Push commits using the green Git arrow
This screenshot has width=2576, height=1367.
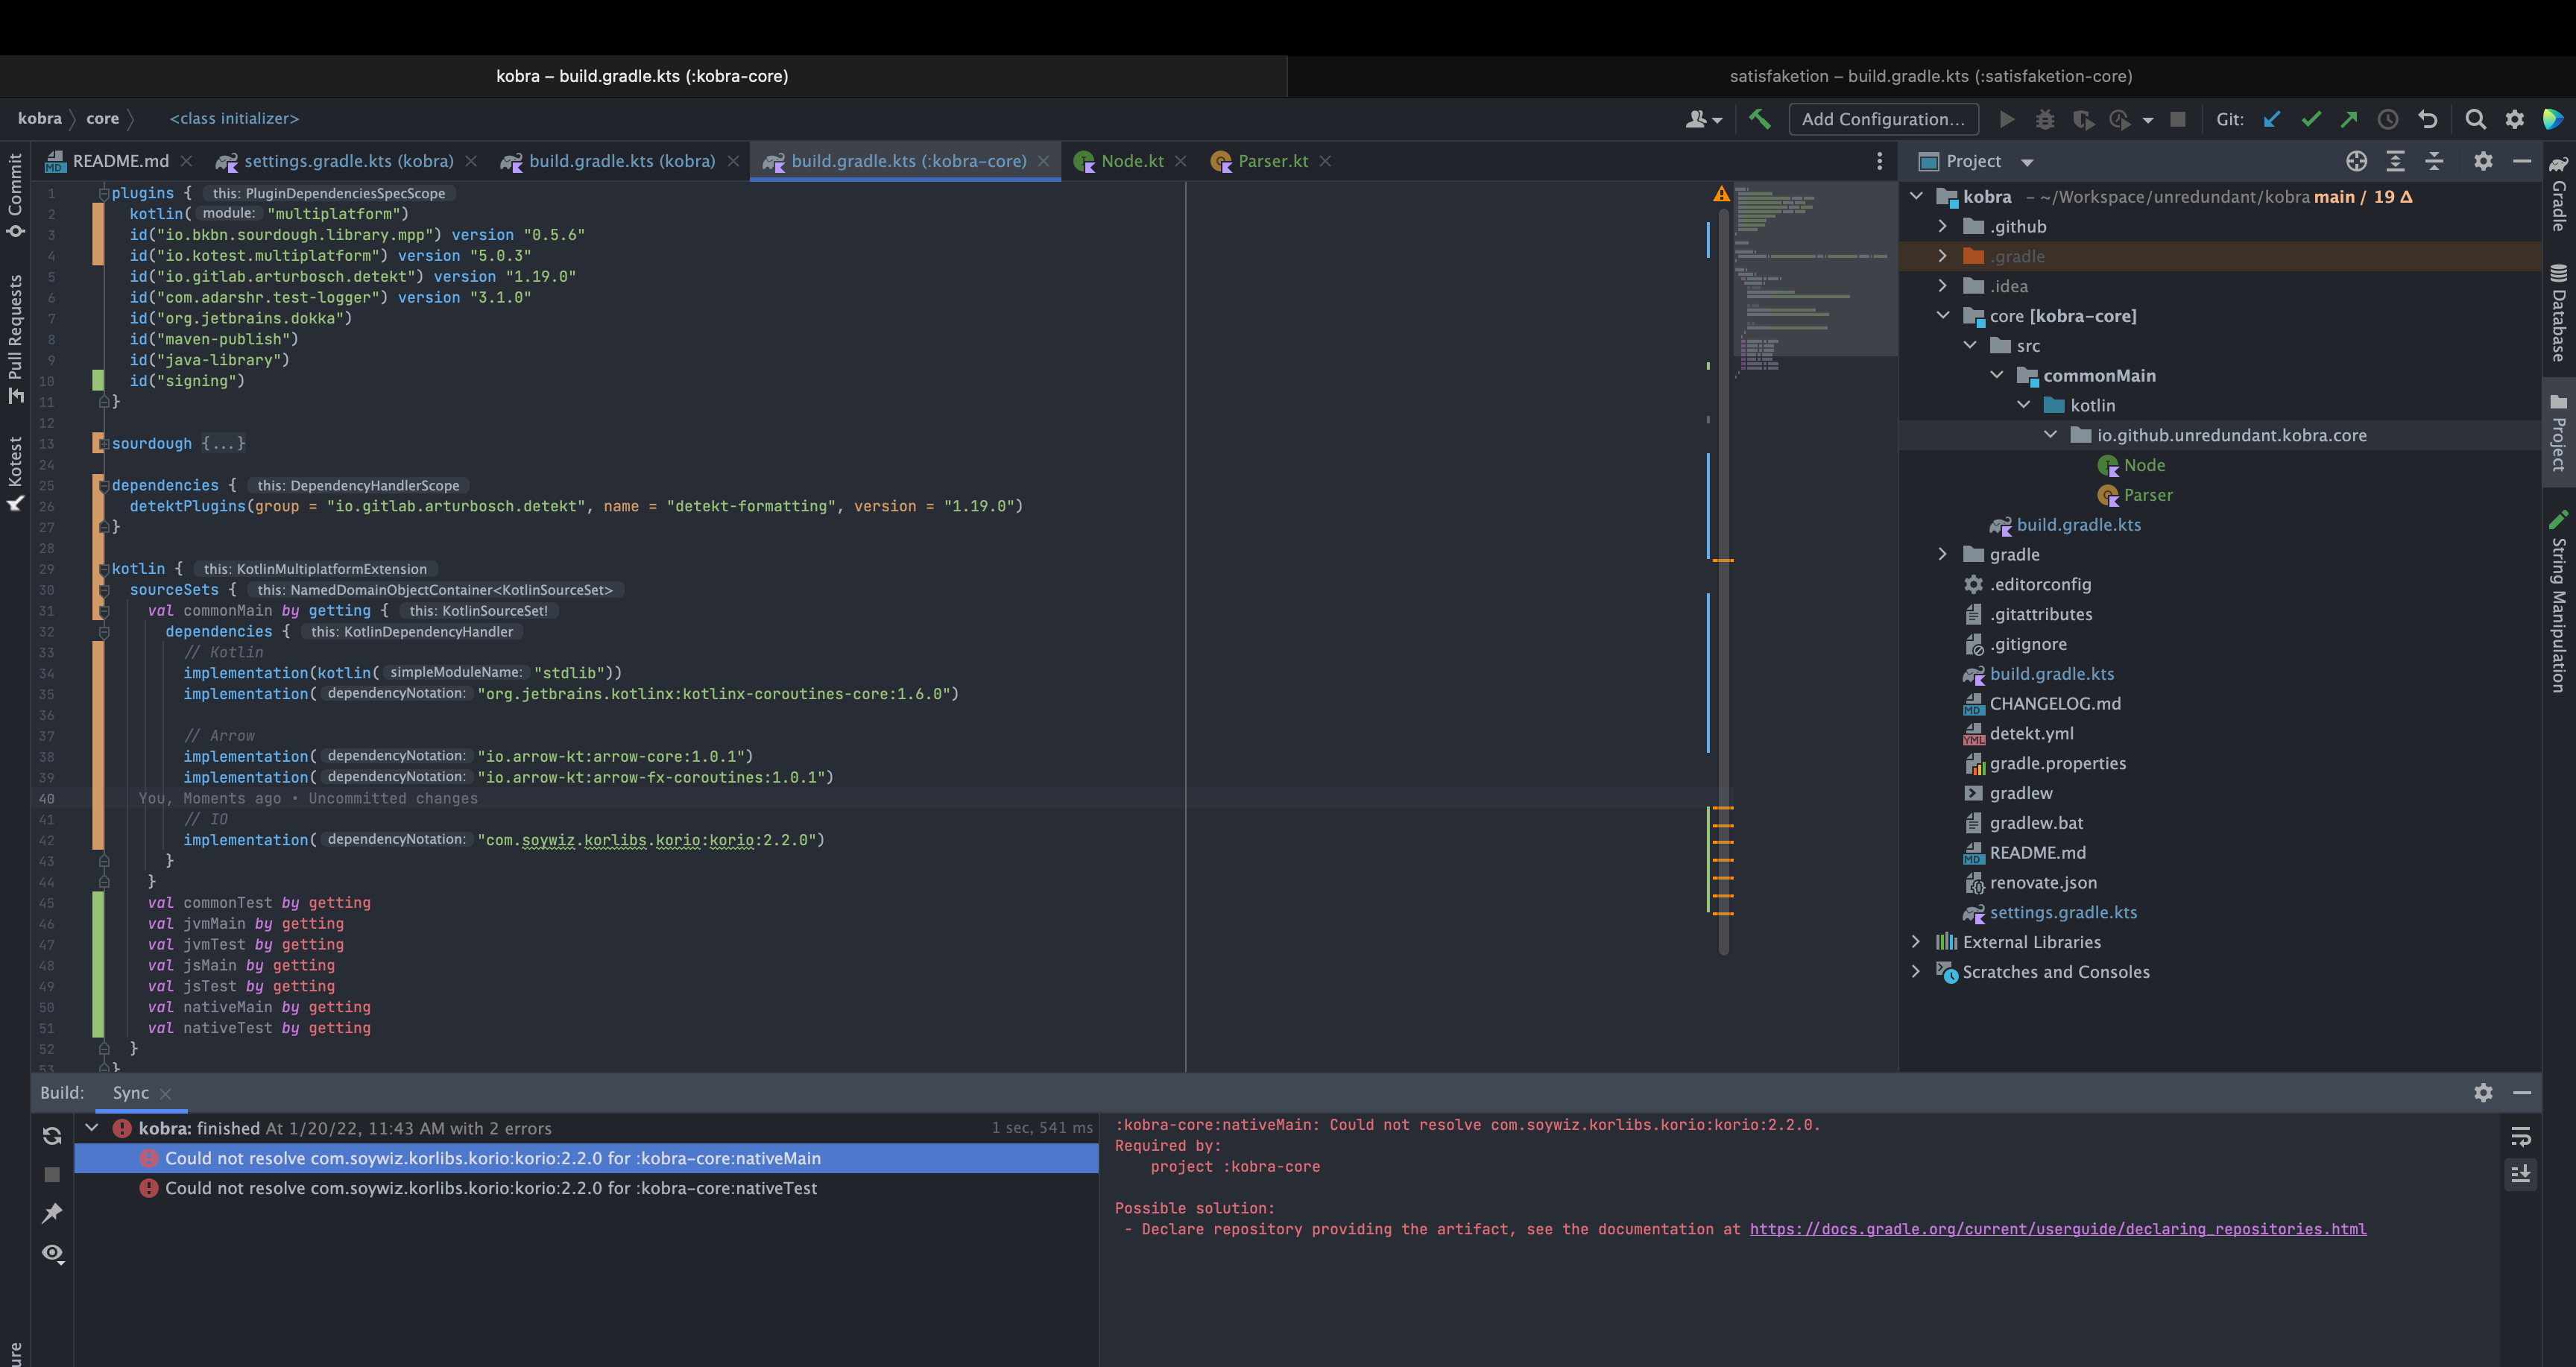2349,119
